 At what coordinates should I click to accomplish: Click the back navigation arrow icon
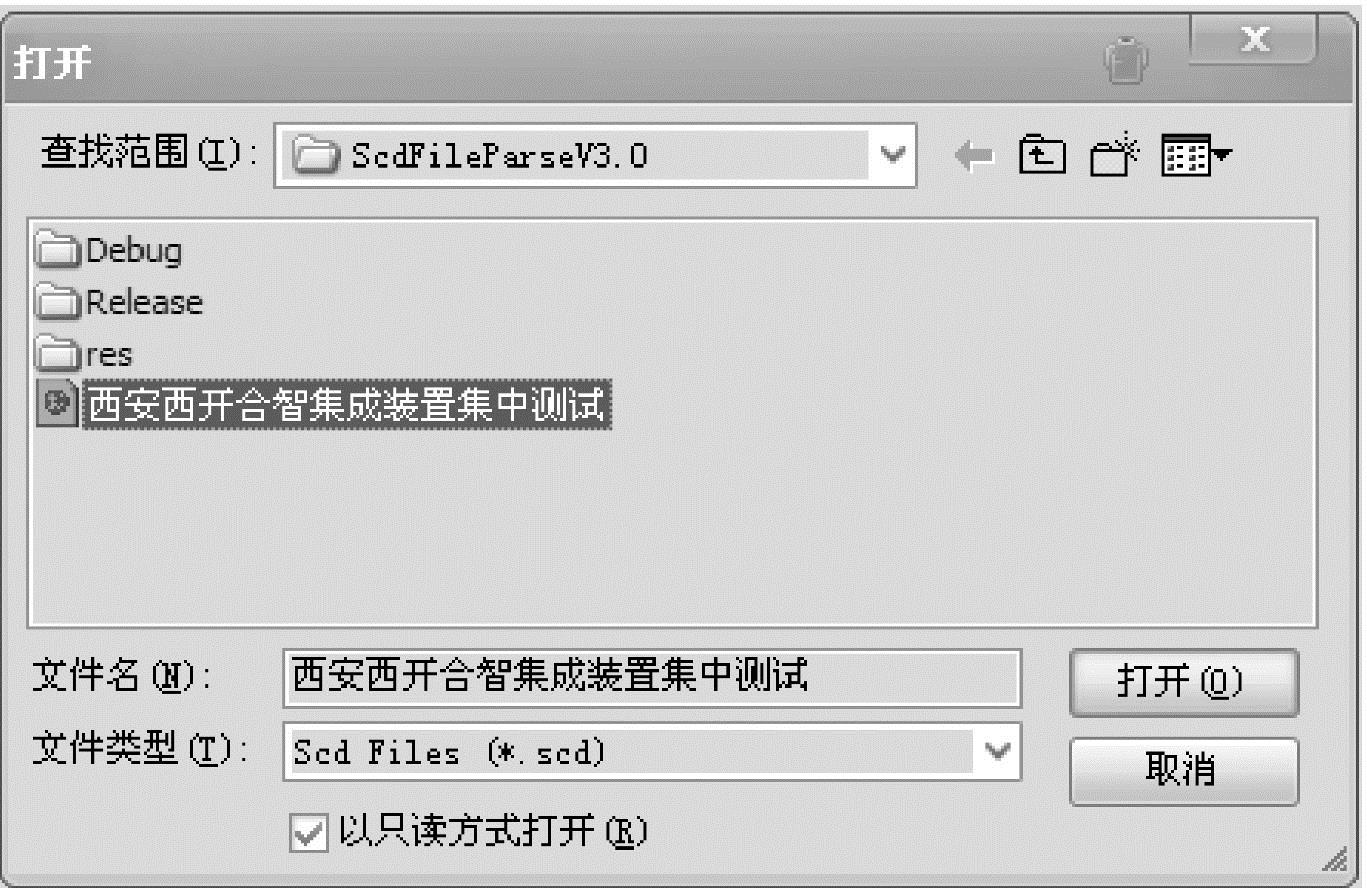click(x=976, y=155)
